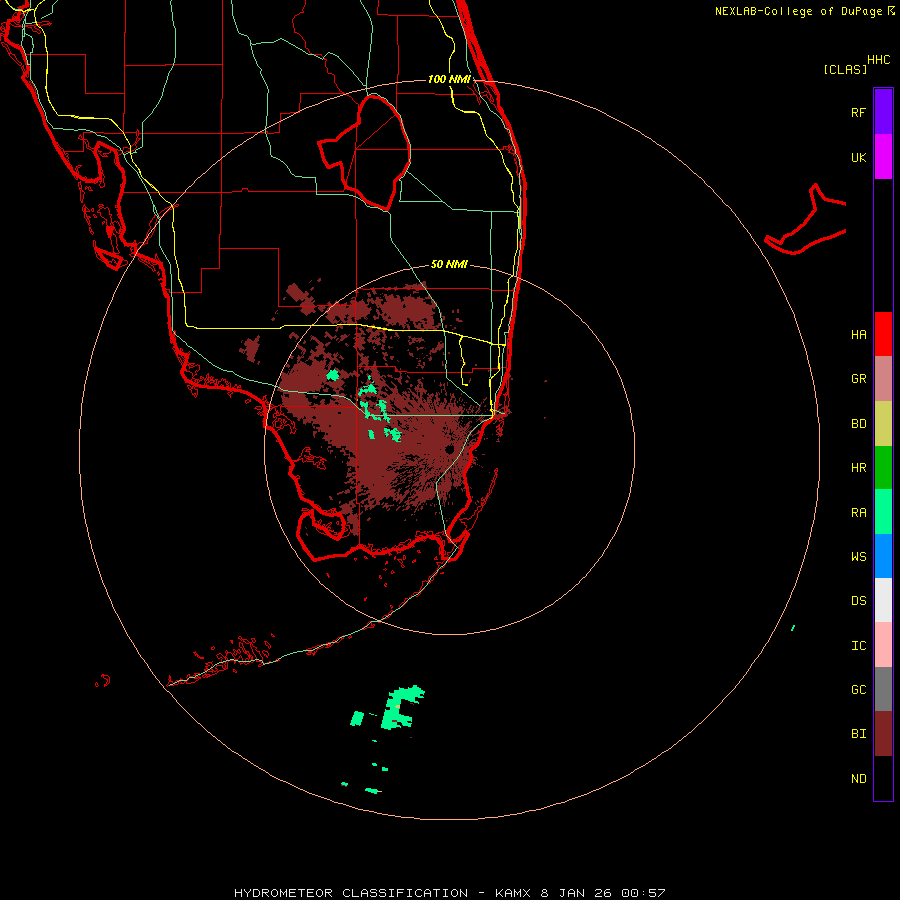
Task: Click the black radar-site dot near Miami
Action: pos(449,449)
